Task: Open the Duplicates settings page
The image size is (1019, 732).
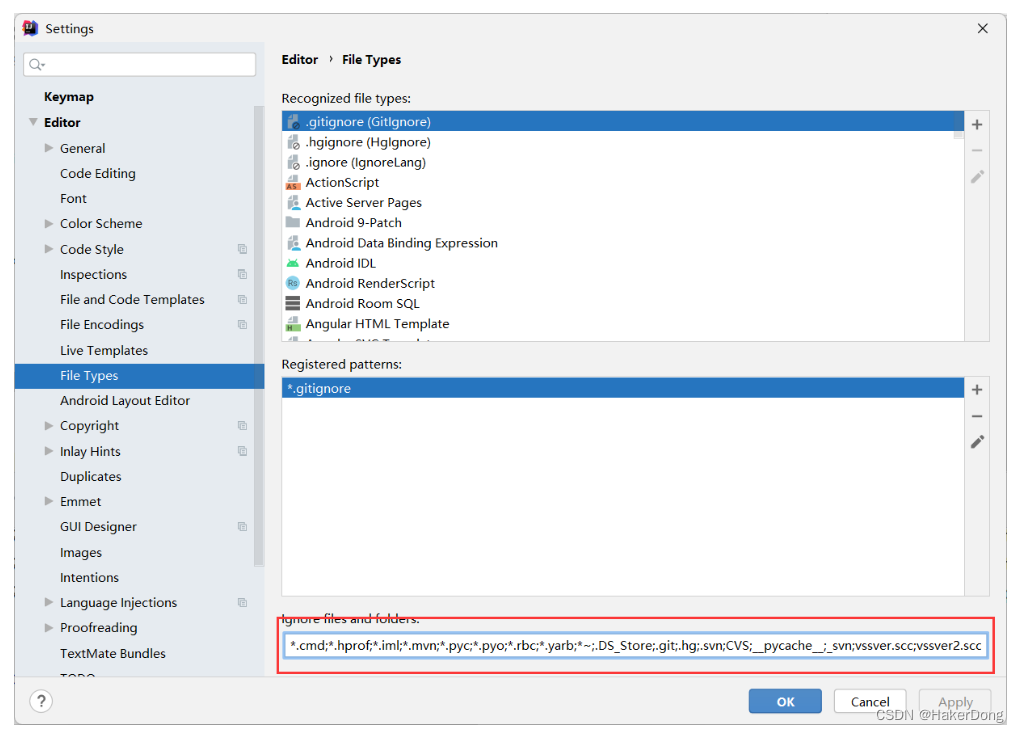Action: pyautogui.click(x=91, y=477)
